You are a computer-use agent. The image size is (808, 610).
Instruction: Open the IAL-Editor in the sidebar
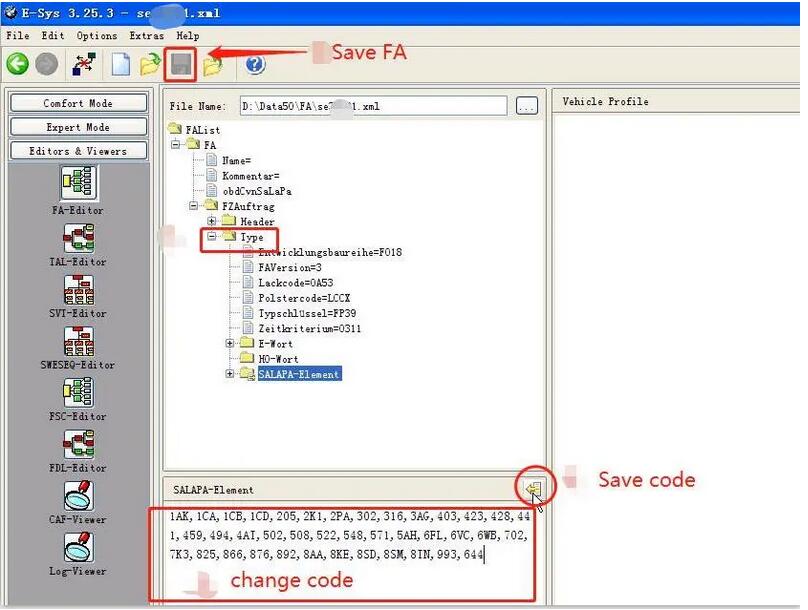click(78, 238)
